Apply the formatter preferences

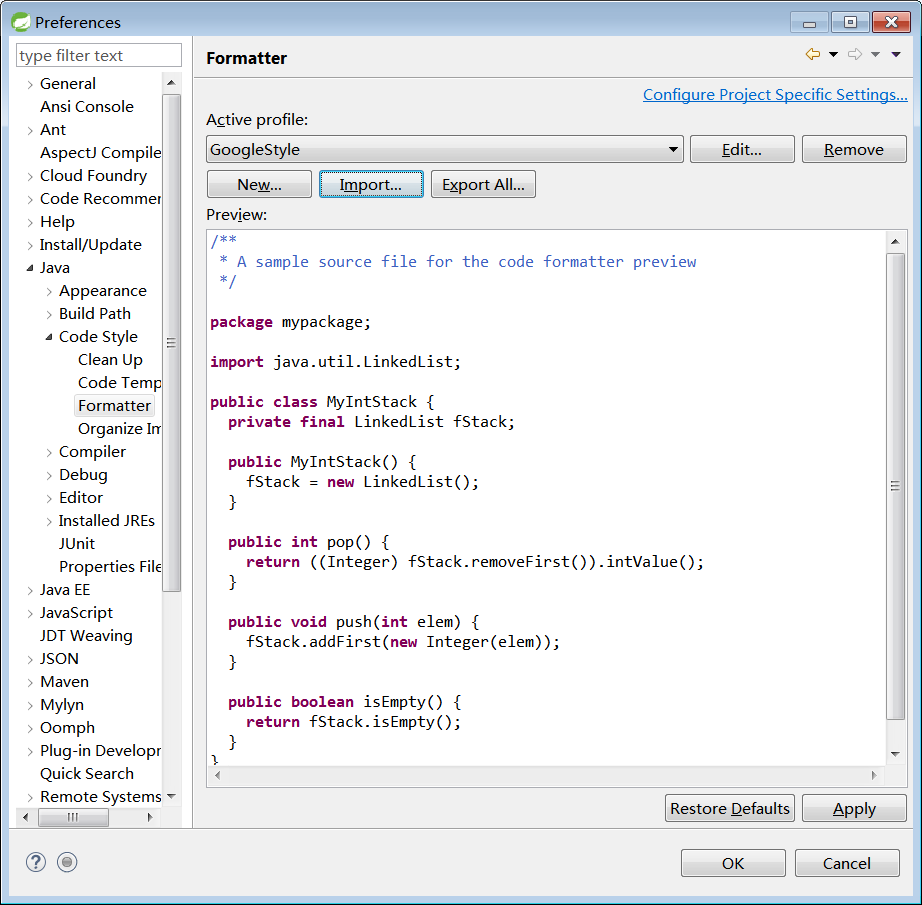(x=854, y=809)
